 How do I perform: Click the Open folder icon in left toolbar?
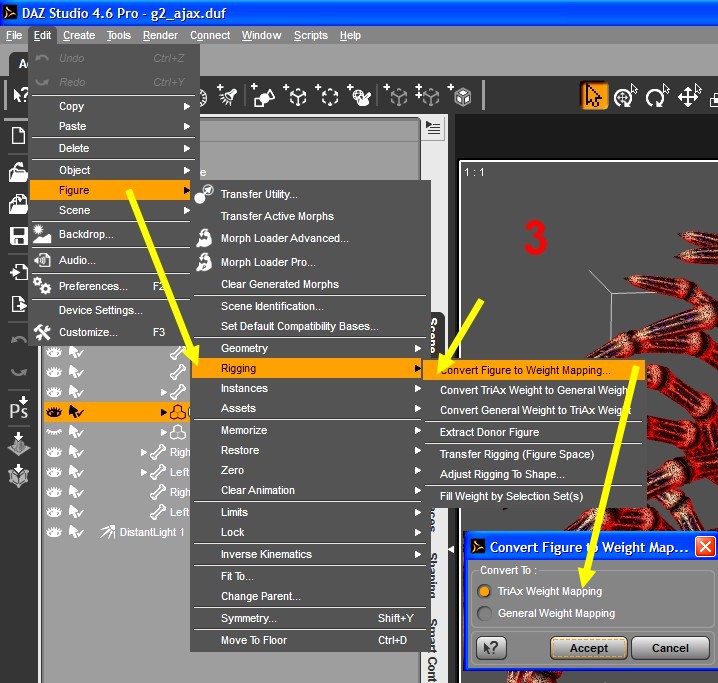pyautogui.click(x=18, y=172)
